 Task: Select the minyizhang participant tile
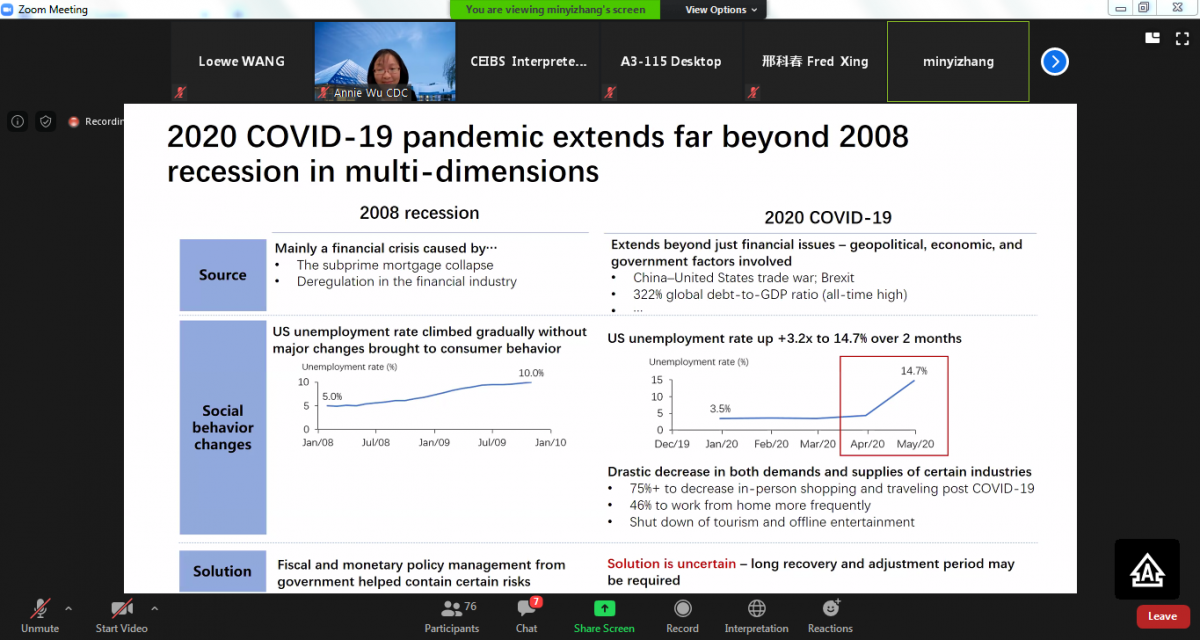click(958, 62)
